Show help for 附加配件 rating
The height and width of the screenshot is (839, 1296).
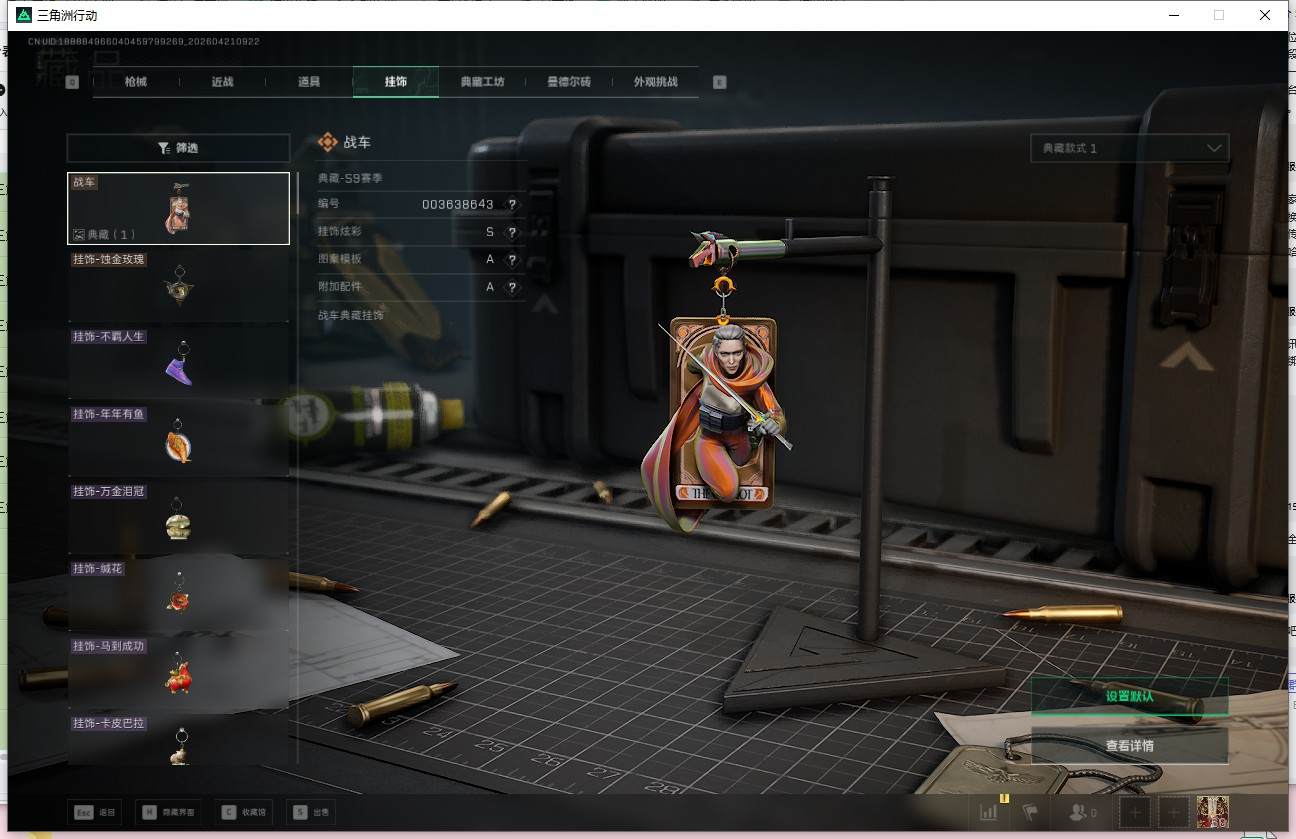[512, 287]
